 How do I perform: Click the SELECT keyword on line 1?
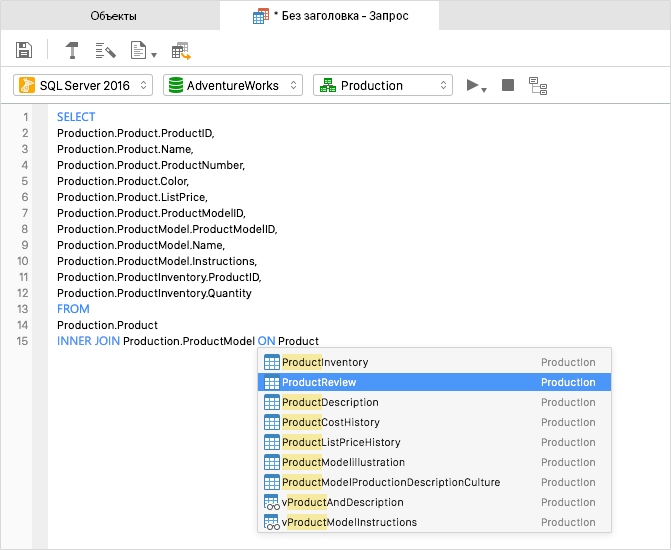76,117
